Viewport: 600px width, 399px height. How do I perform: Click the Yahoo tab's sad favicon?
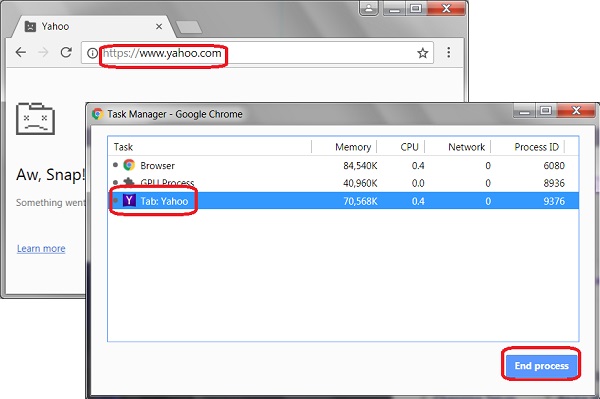pyautogui.click(x=30, y=26)
